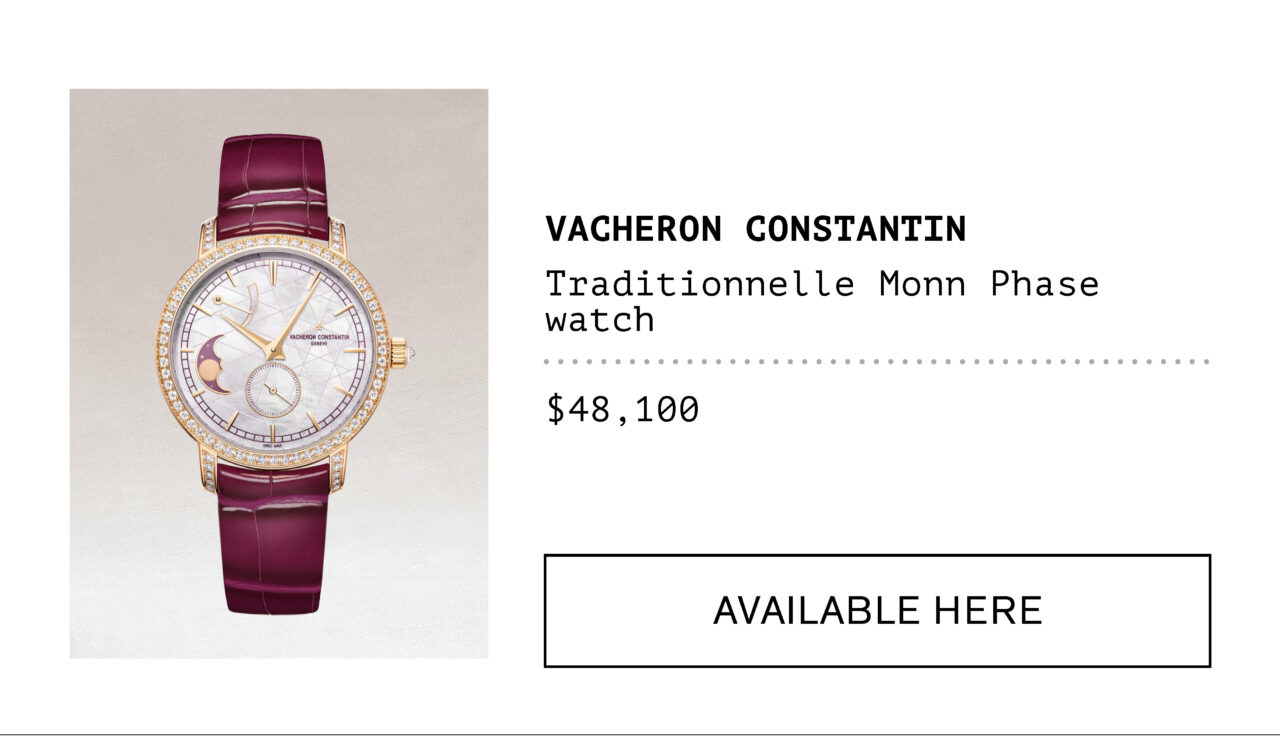Viewport: 1280px width, 744px height.
Task: Click the word CONSTANTIN in the heading
Action: (856, 229)
